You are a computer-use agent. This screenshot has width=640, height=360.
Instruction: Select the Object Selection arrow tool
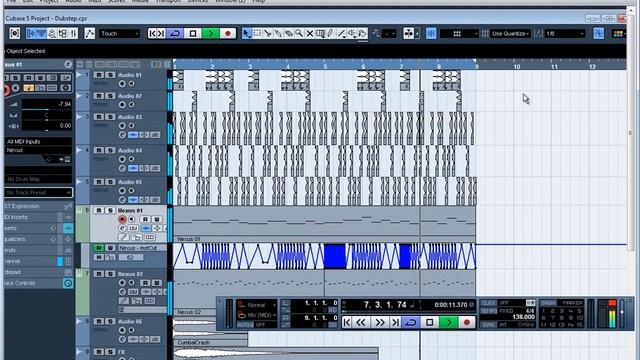247,33
